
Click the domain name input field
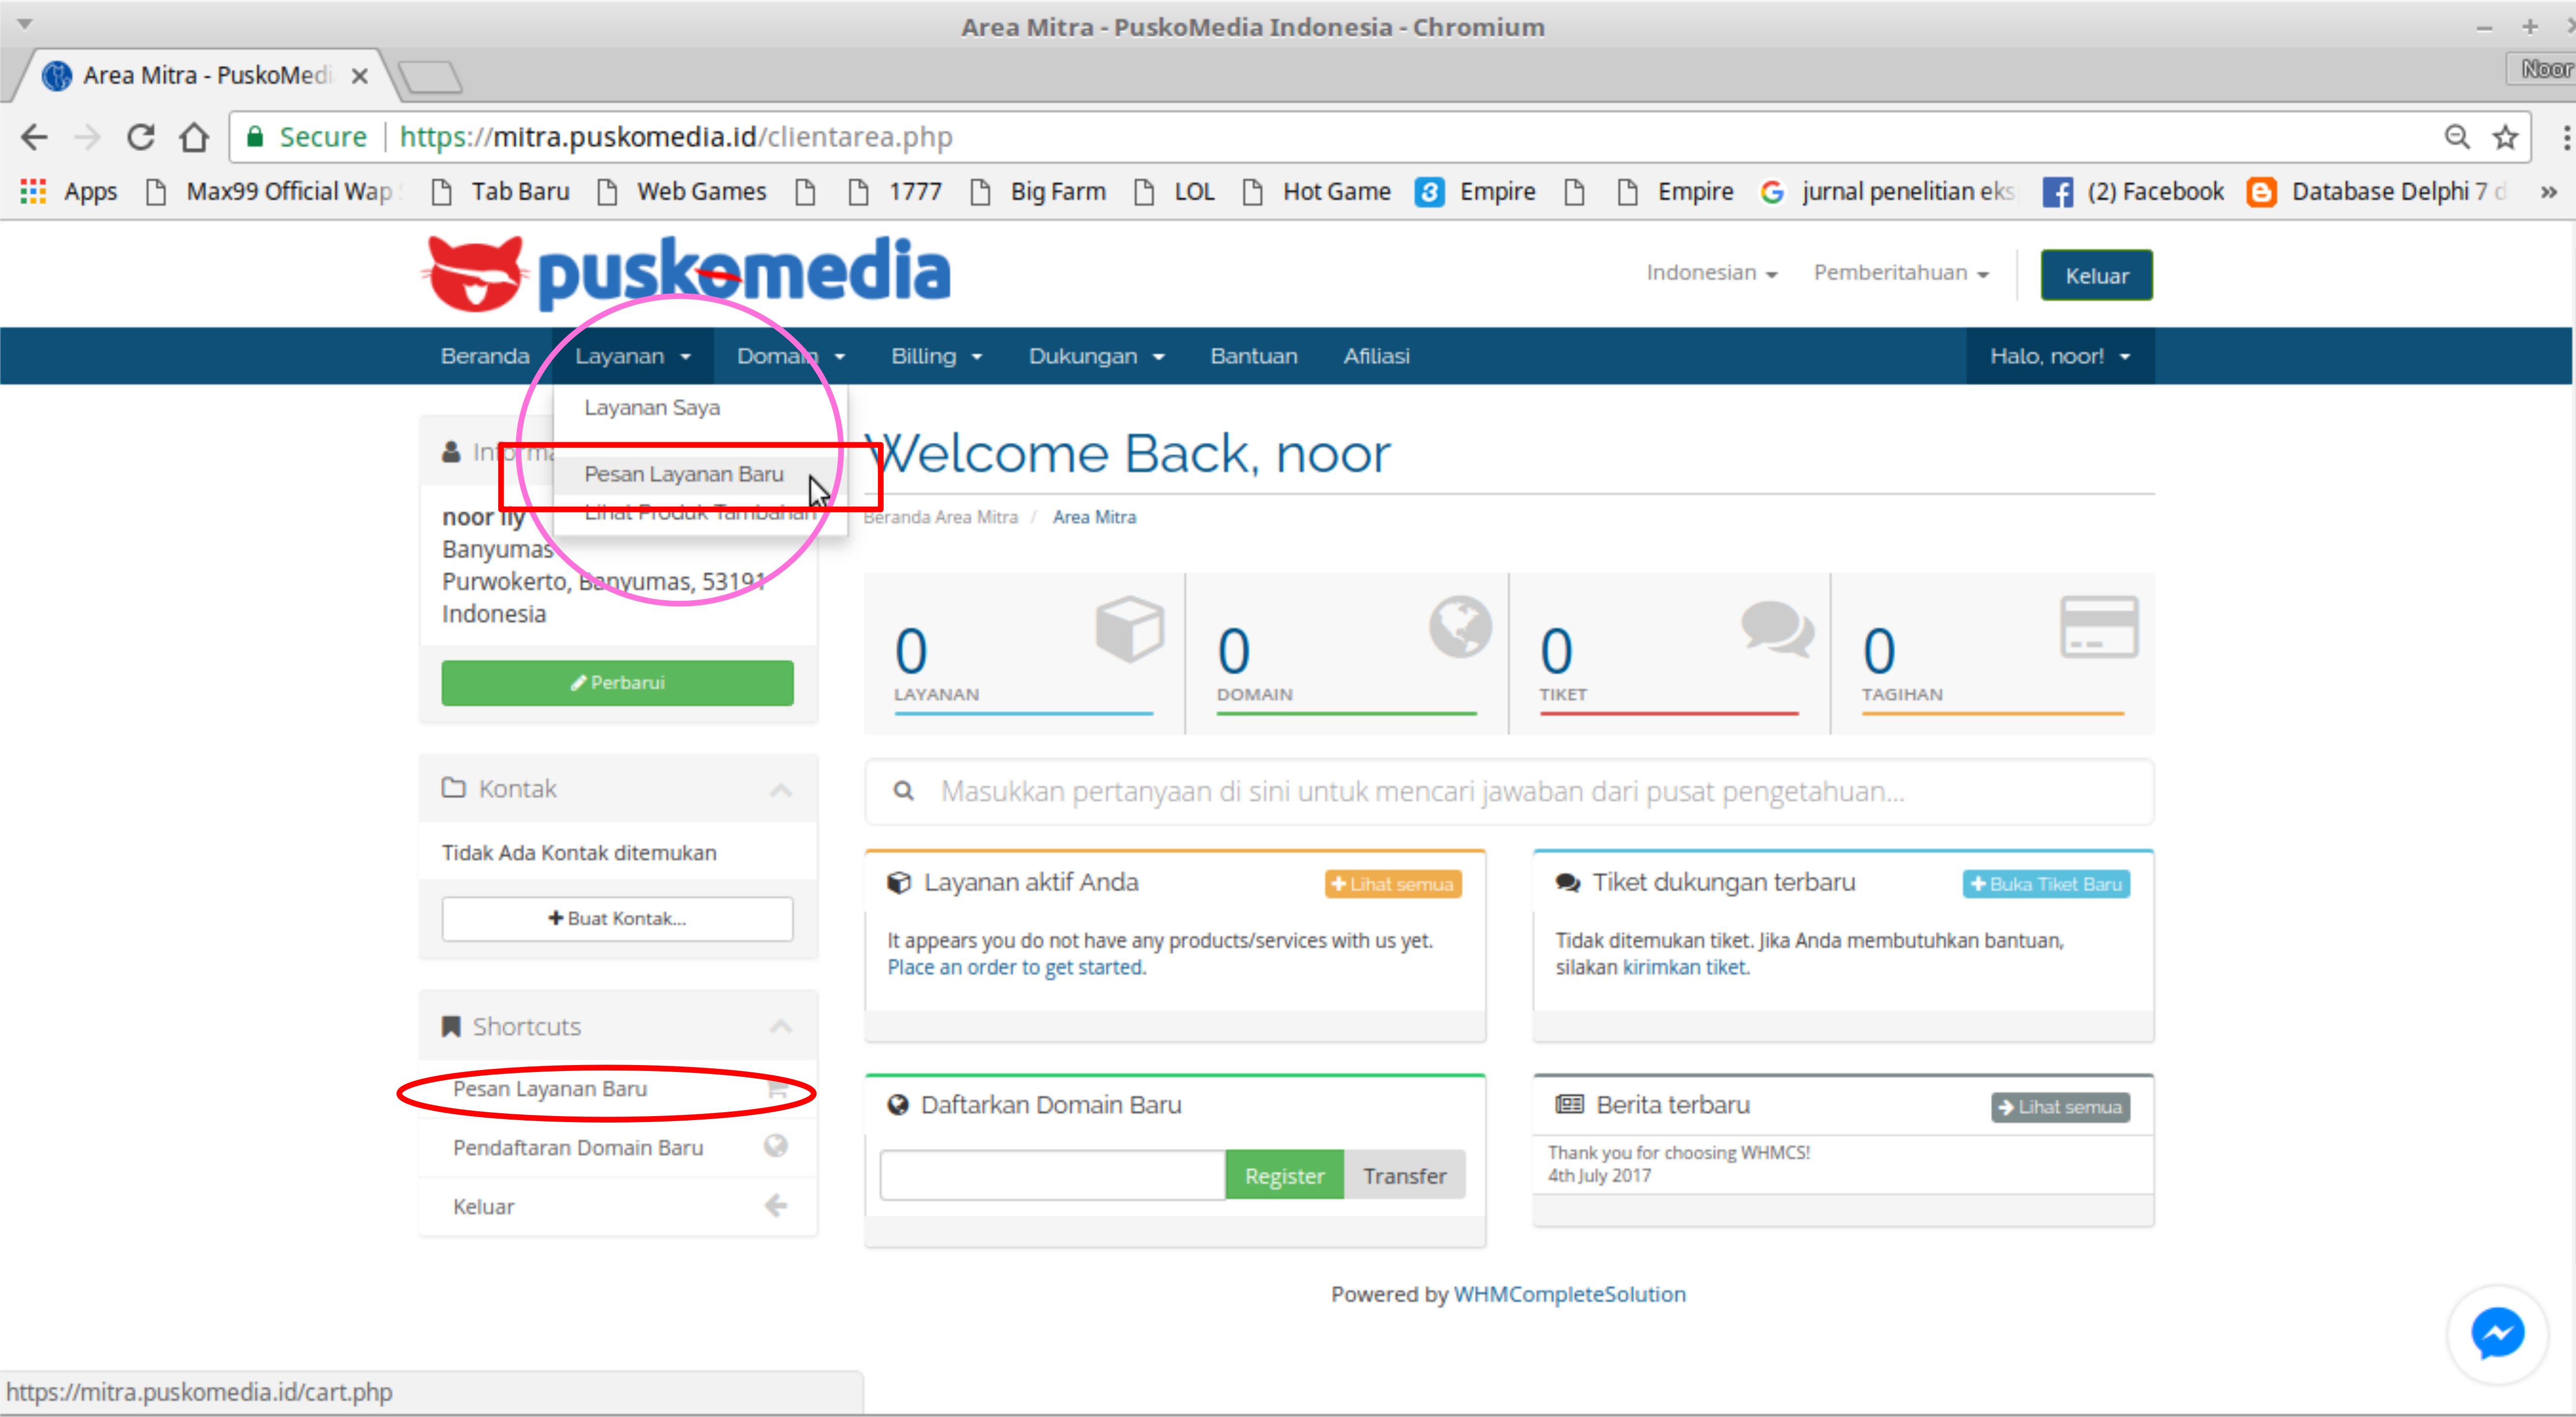point(1052,1176)
